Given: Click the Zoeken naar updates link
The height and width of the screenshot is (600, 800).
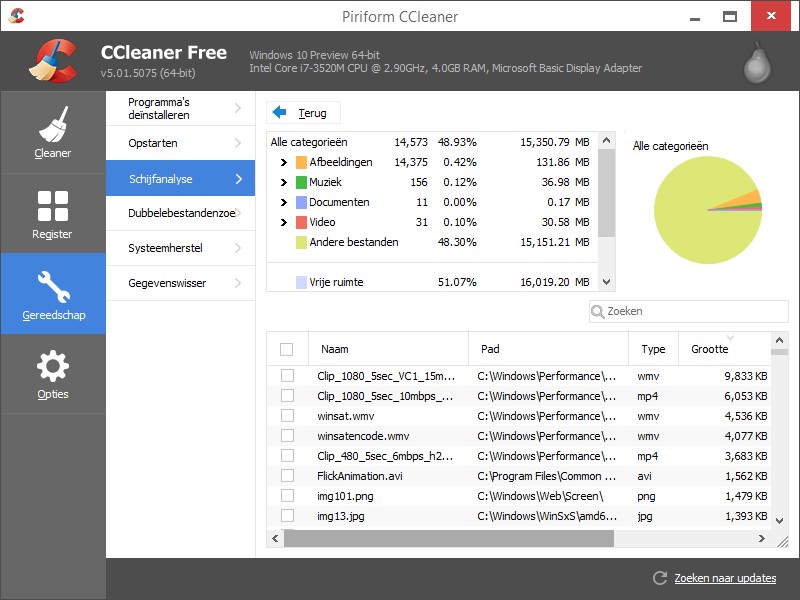Looking at the screenshot, I should pyautogui.click(x=724, y=578).
